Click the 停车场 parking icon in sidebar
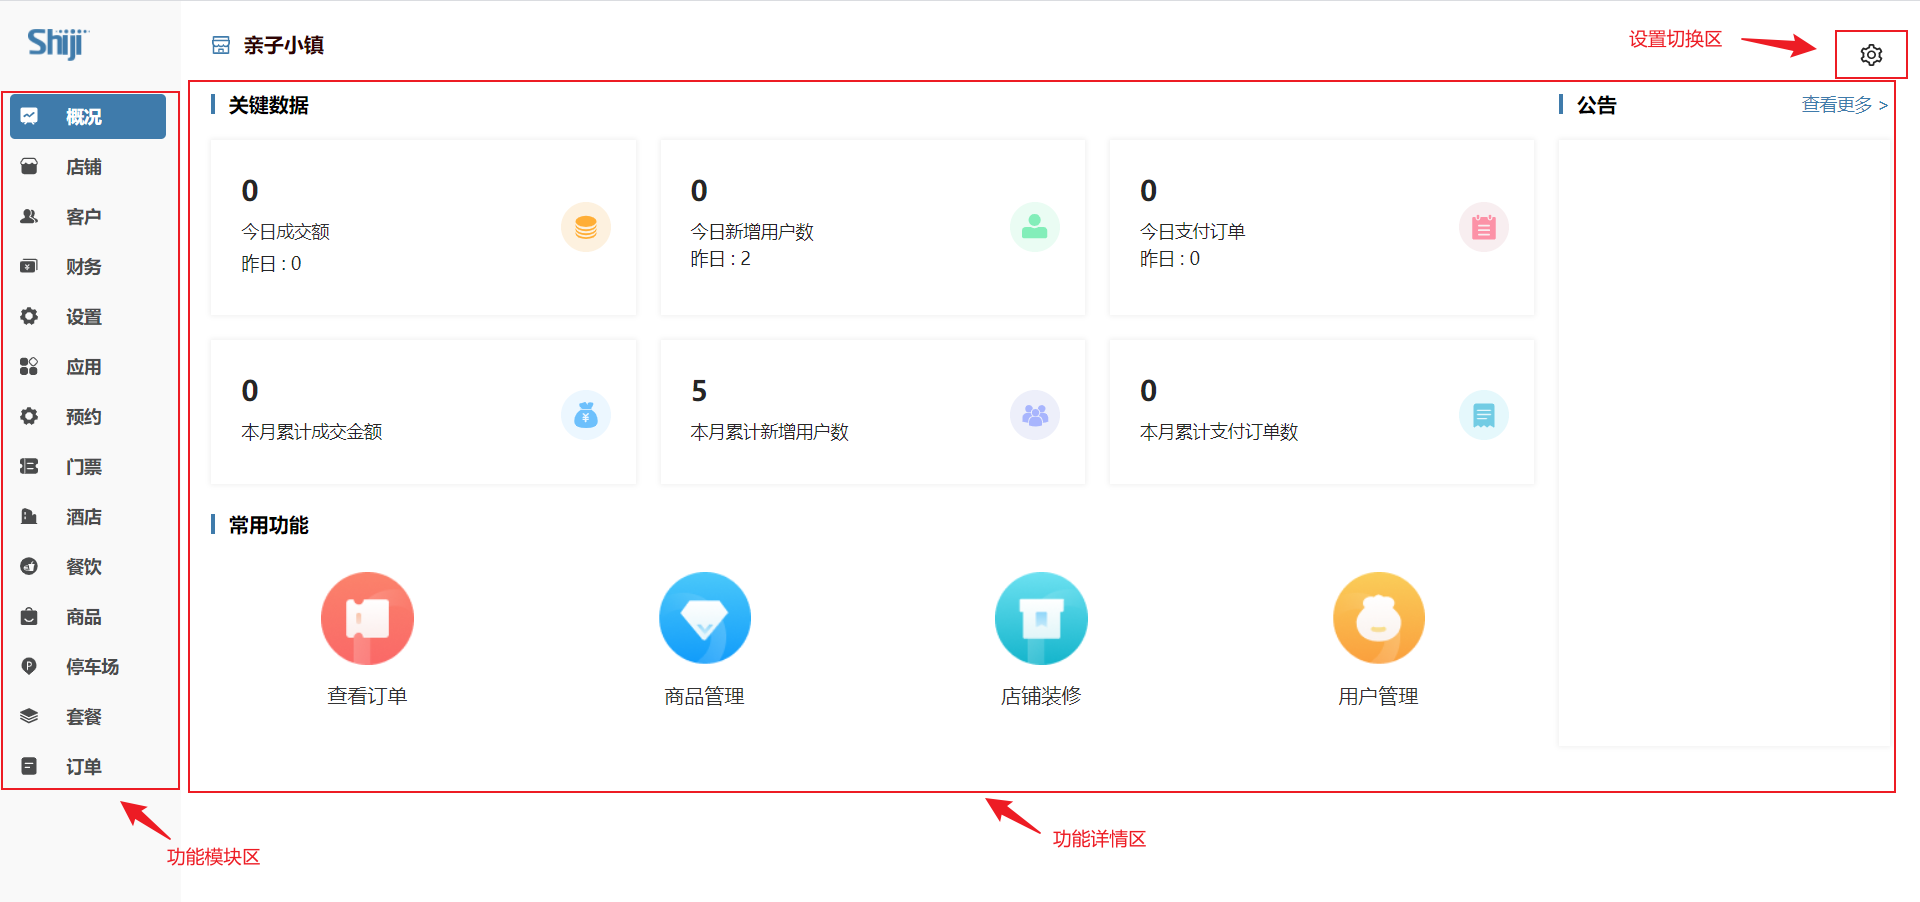Screen dimensions: 1920x902 (x=29, y=666)
